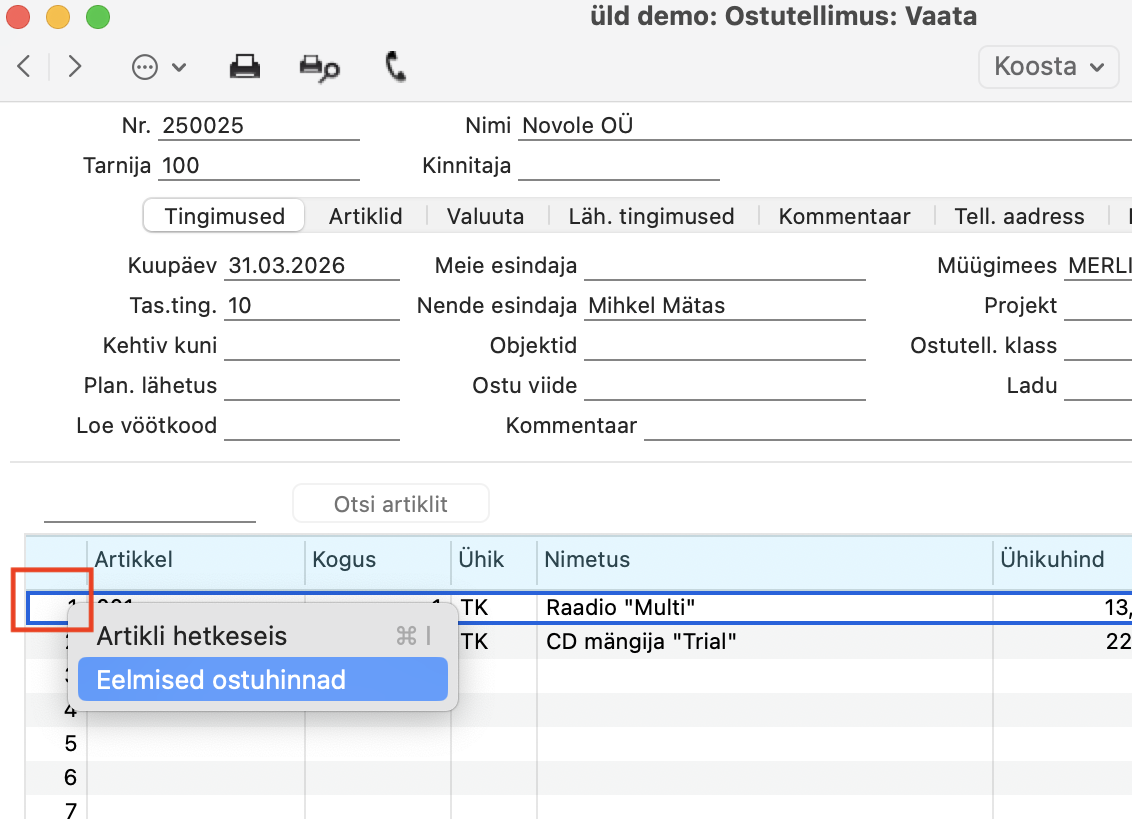Click the green macOS zoom button
The width and height of the screenshot is (1132, 819).
(x=97, y=17)
